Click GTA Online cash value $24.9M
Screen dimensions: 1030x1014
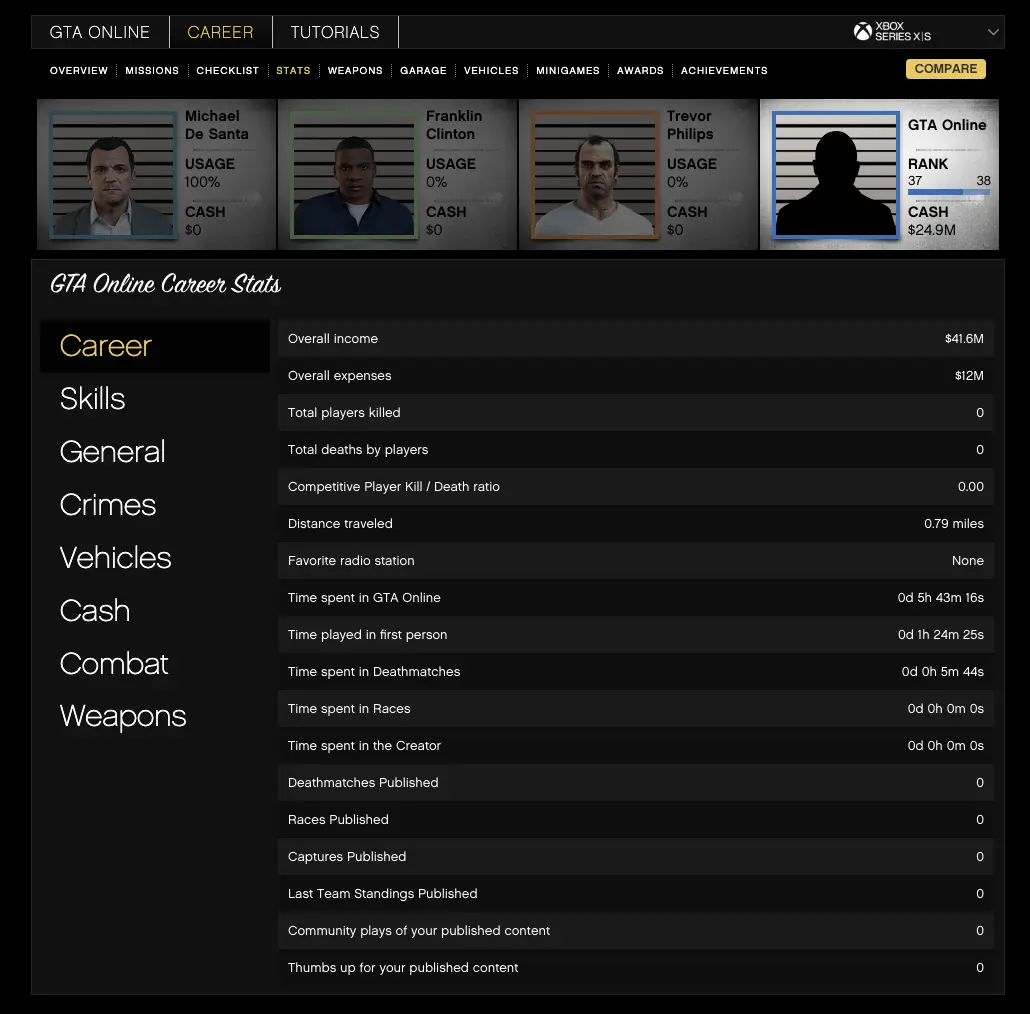(931, 230)
